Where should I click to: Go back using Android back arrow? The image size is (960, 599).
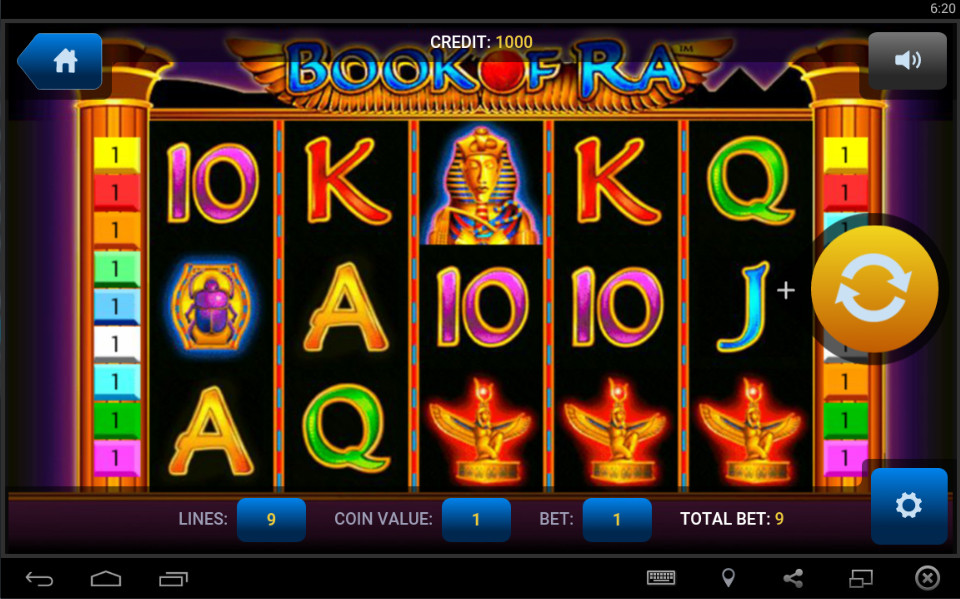(39, 578)
